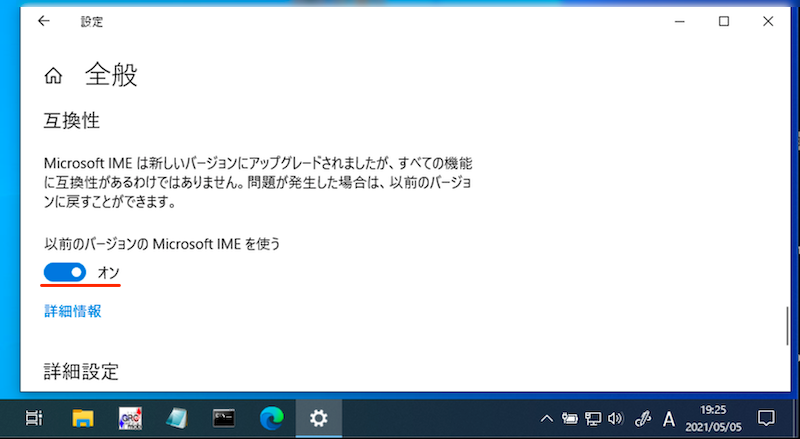Image resolution: width=800 pixels, height=439 pixels.
Task: Open the clock showing 19:25
Action: coord(714,417)
